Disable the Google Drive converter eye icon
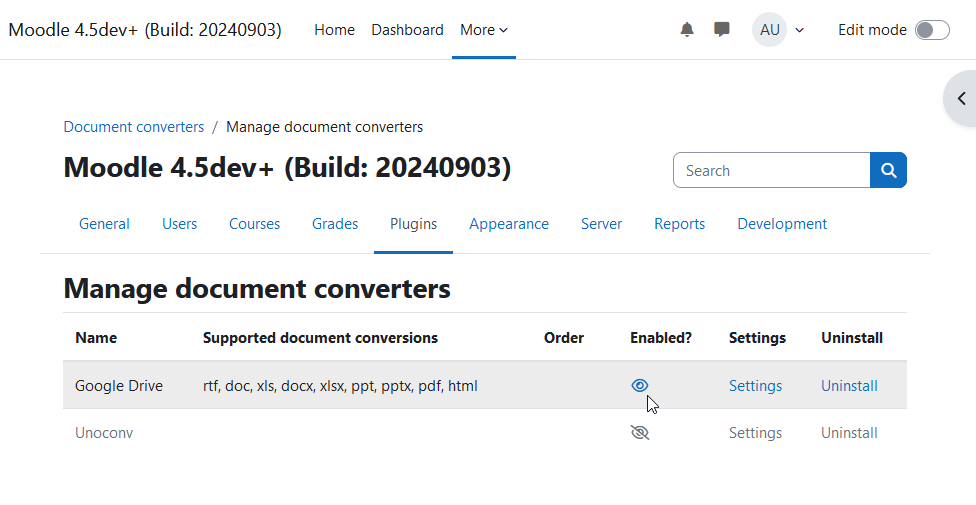The image size is (976, 505). 639,385
